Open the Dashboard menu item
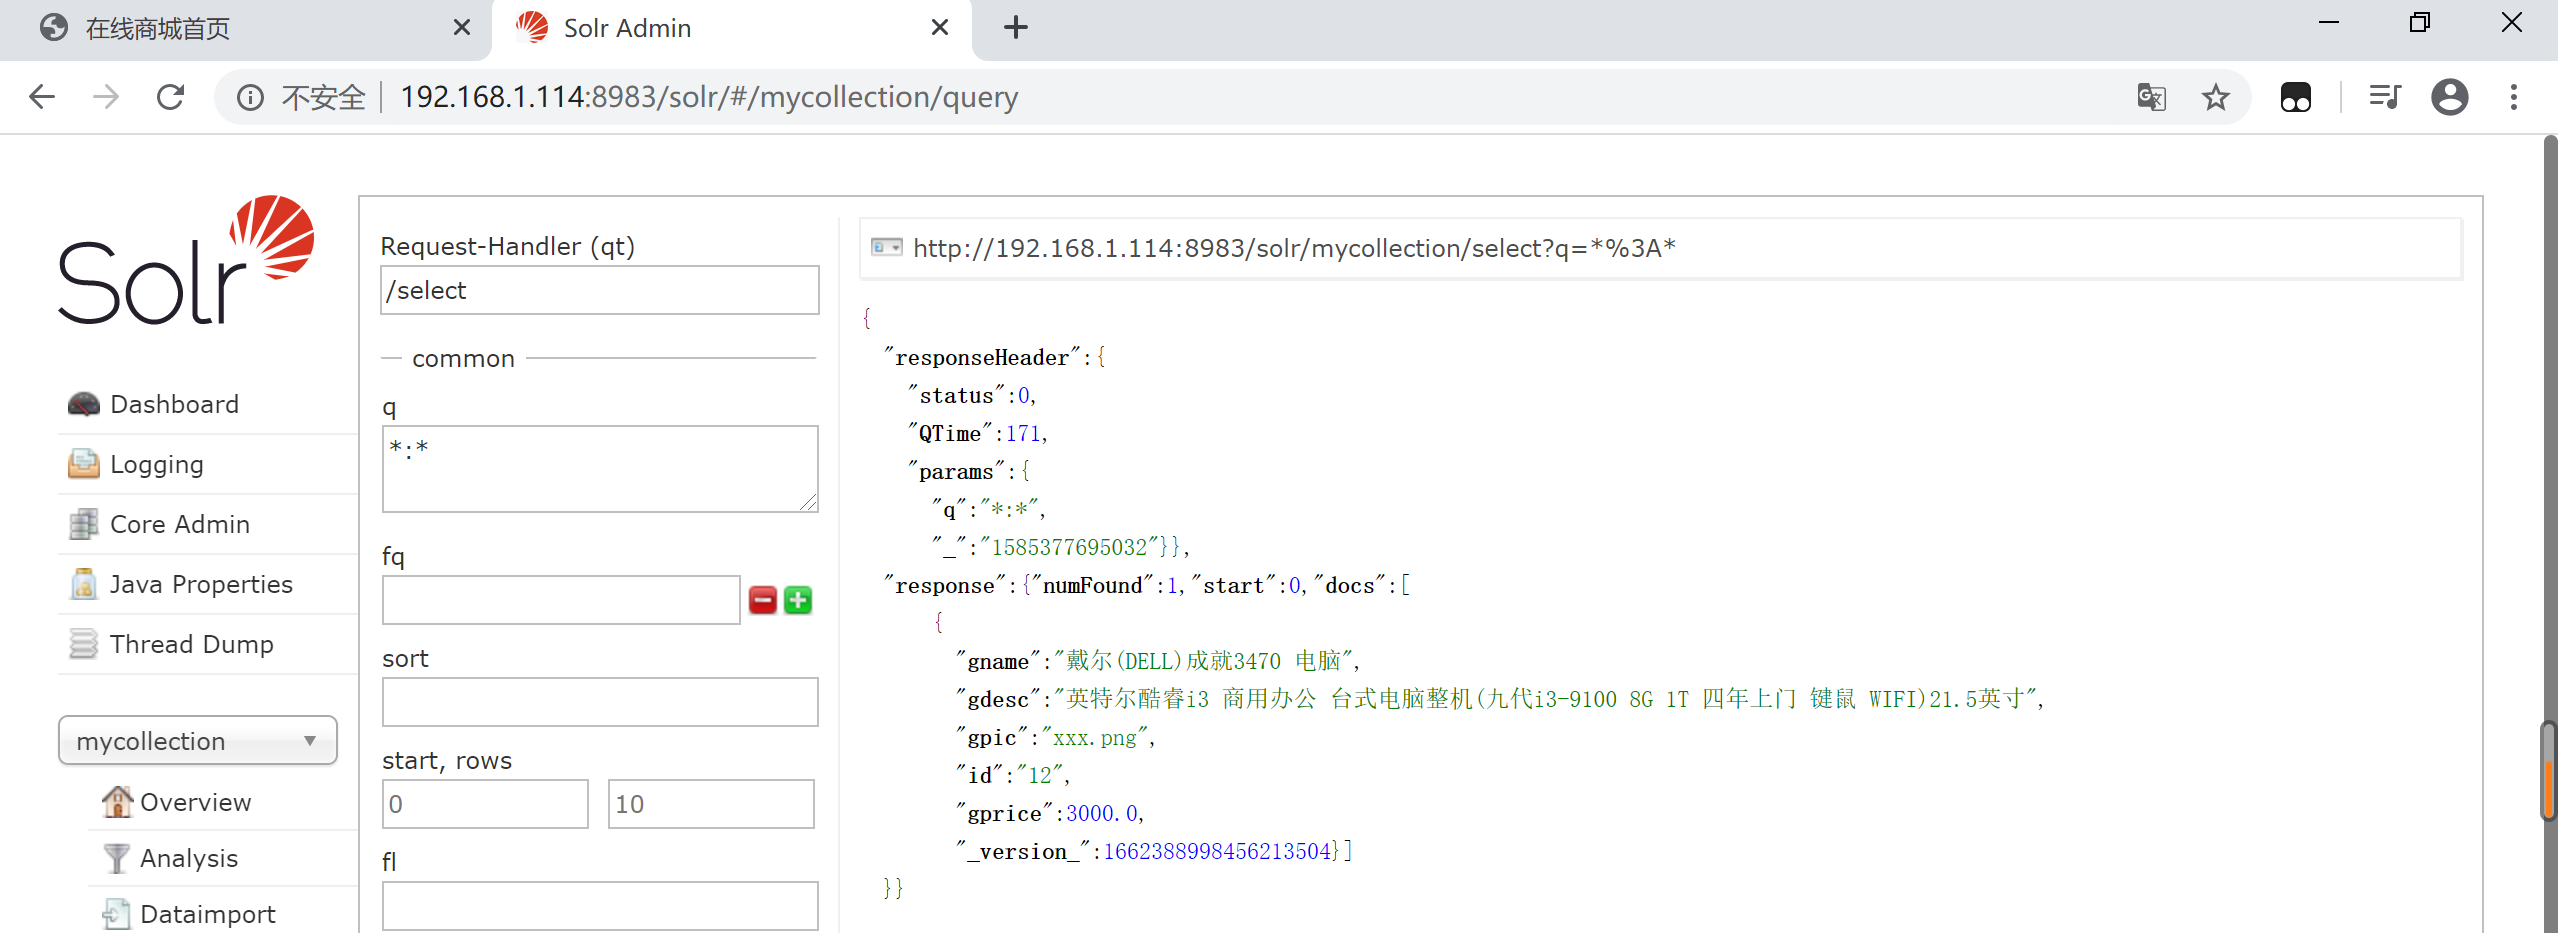Viewport: 2558px width, 933px height. tap(174, 404)
